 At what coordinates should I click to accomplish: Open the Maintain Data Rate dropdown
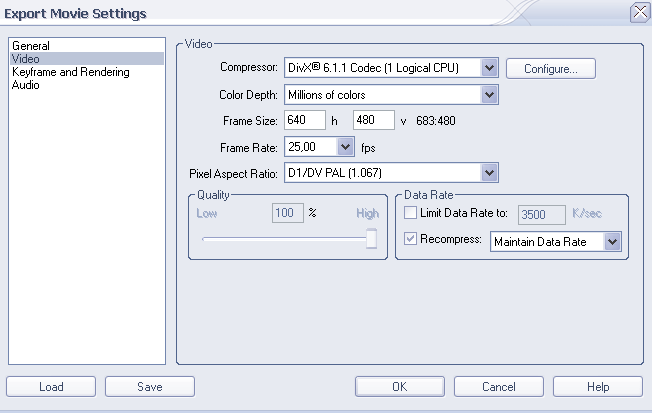[556, 242]
